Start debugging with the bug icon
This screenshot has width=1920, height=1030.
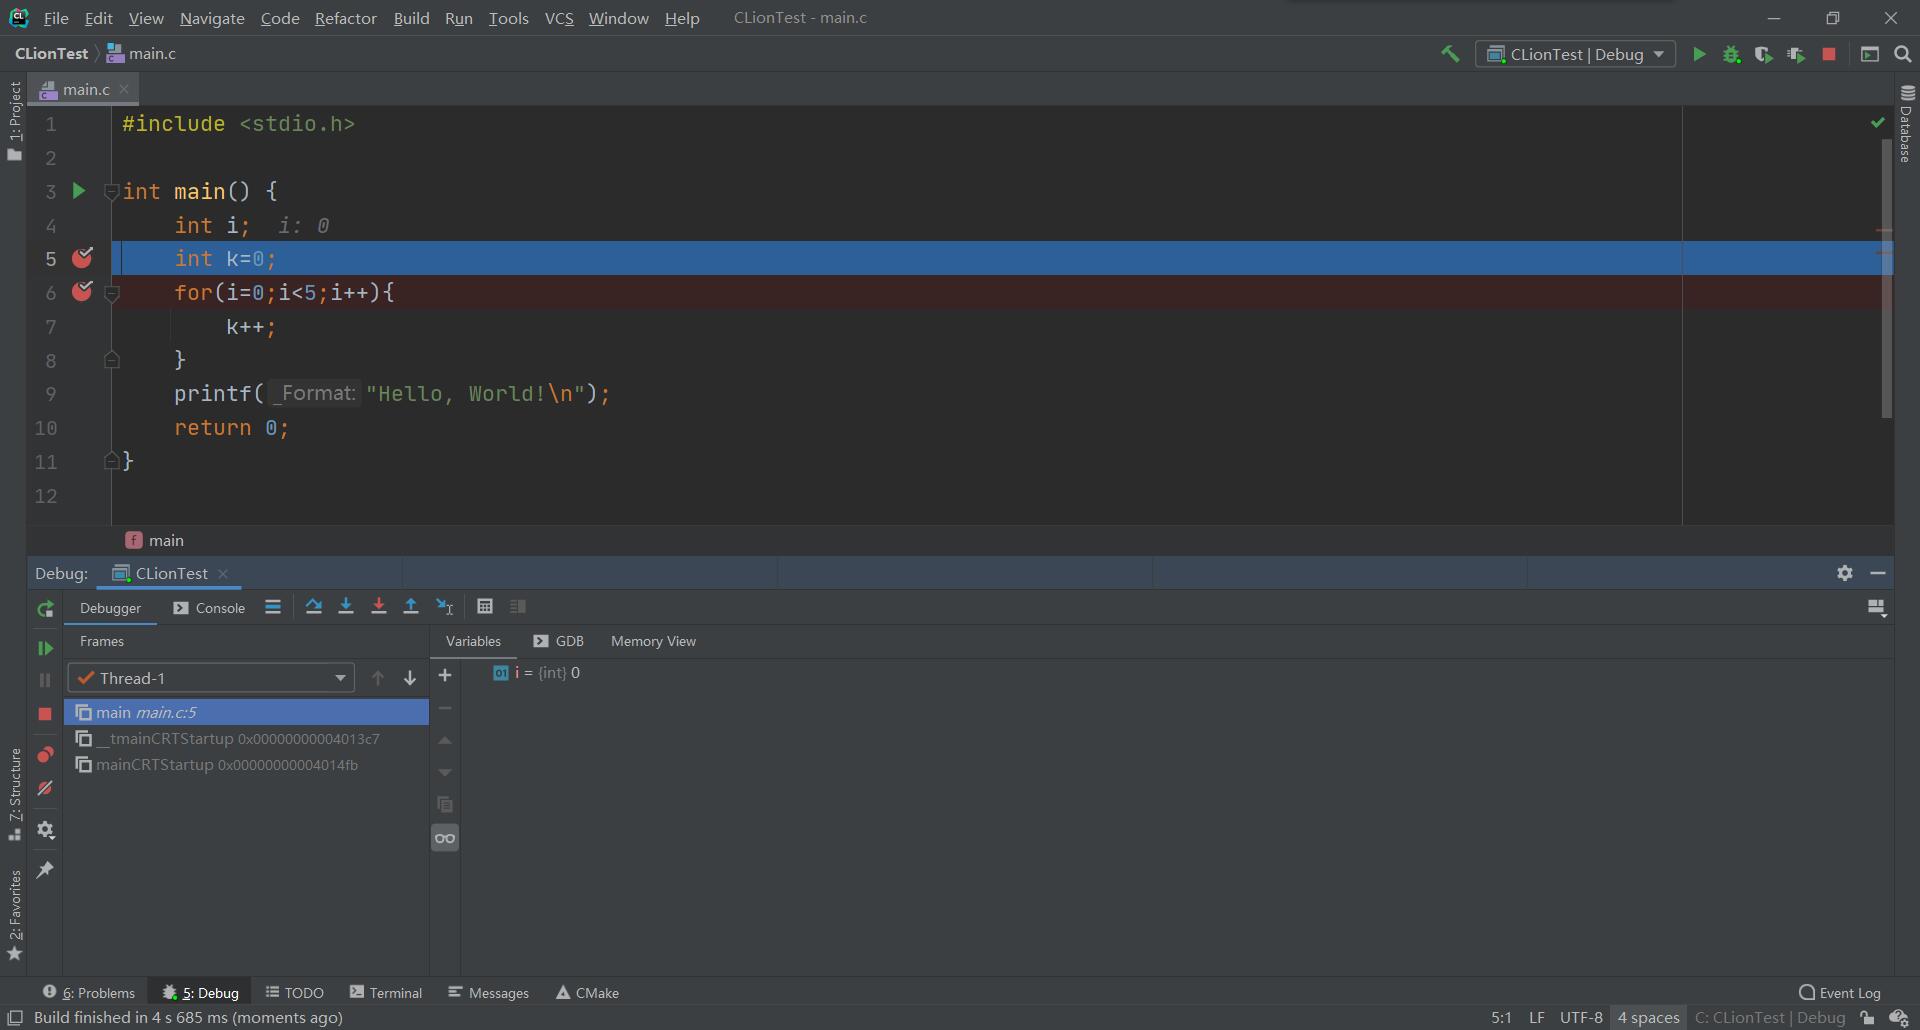1731,55
